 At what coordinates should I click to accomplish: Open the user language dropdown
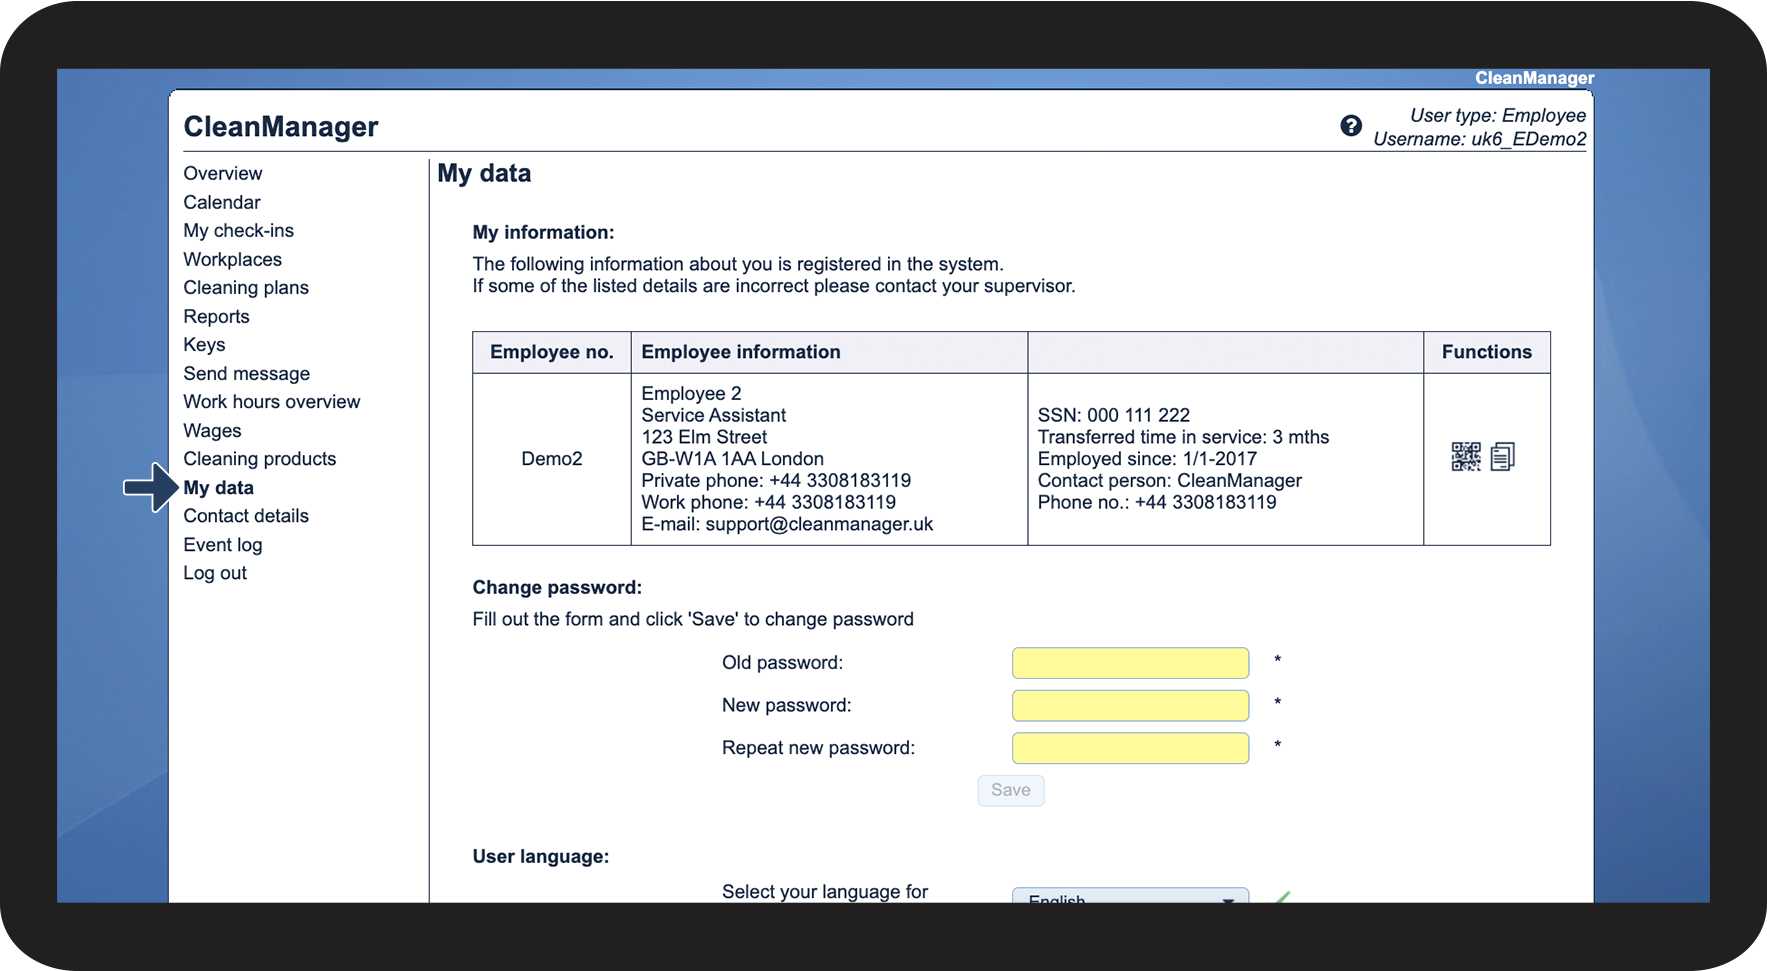pos(1130,896)
